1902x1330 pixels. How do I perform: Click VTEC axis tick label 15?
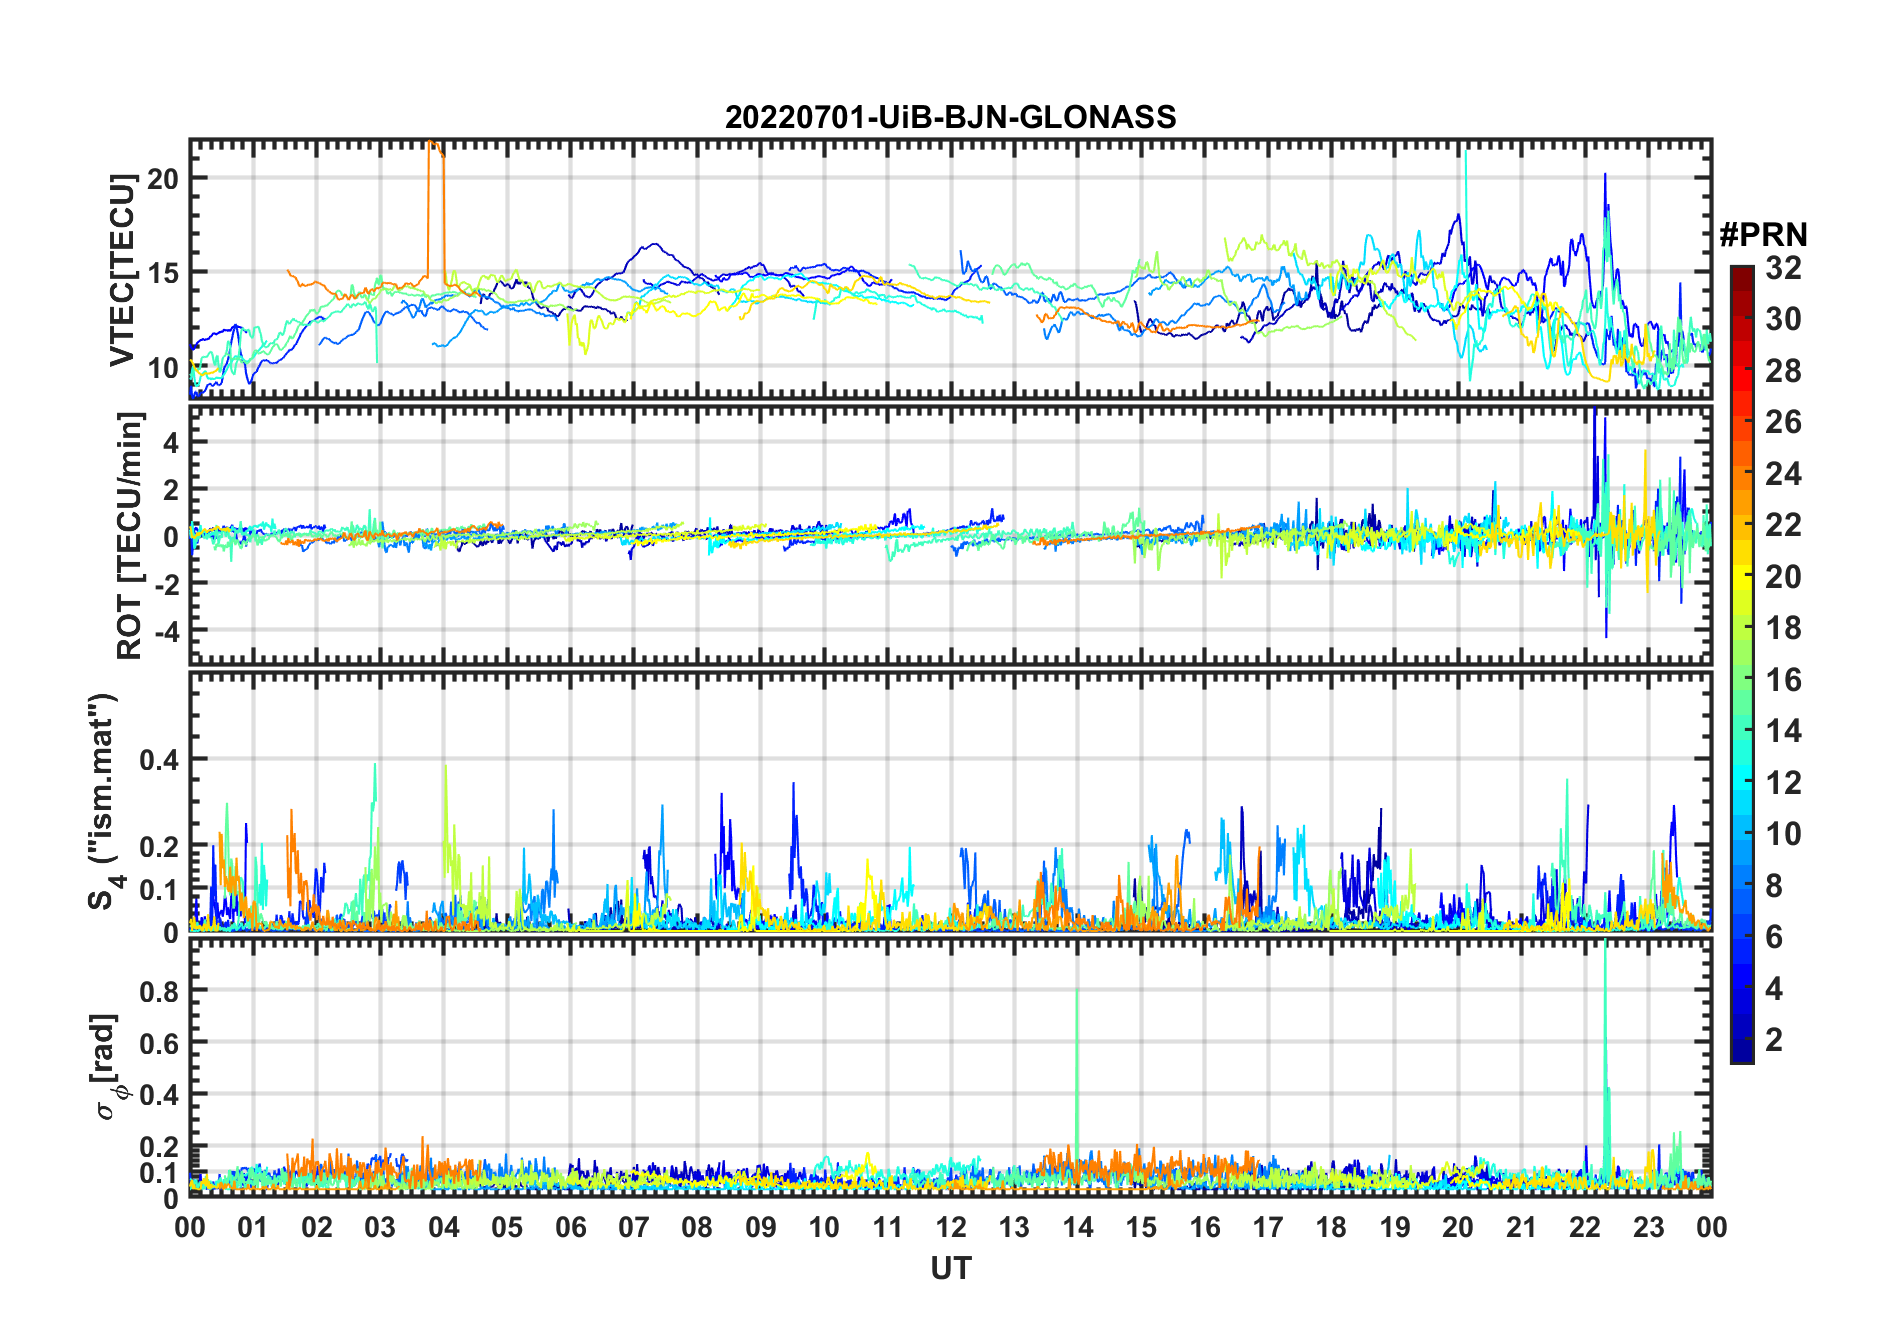(x=163, y=272)
